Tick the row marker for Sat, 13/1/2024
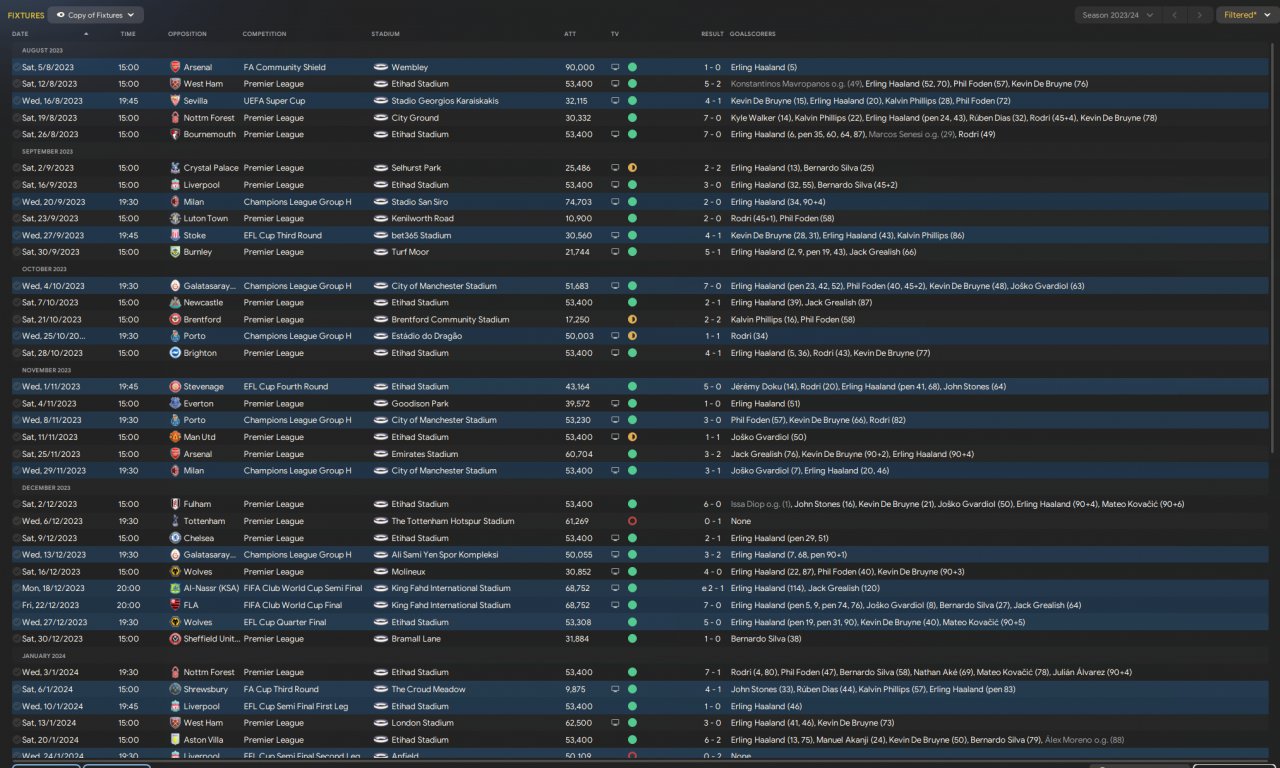1280x768 pixels. pyautogui.click(x=16, y=723)
